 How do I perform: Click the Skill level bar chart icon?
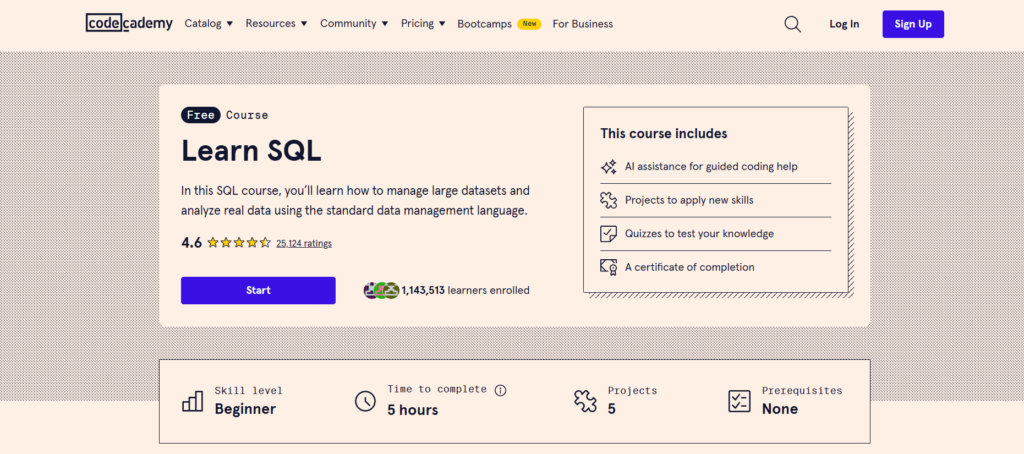[x=192, y=401]
